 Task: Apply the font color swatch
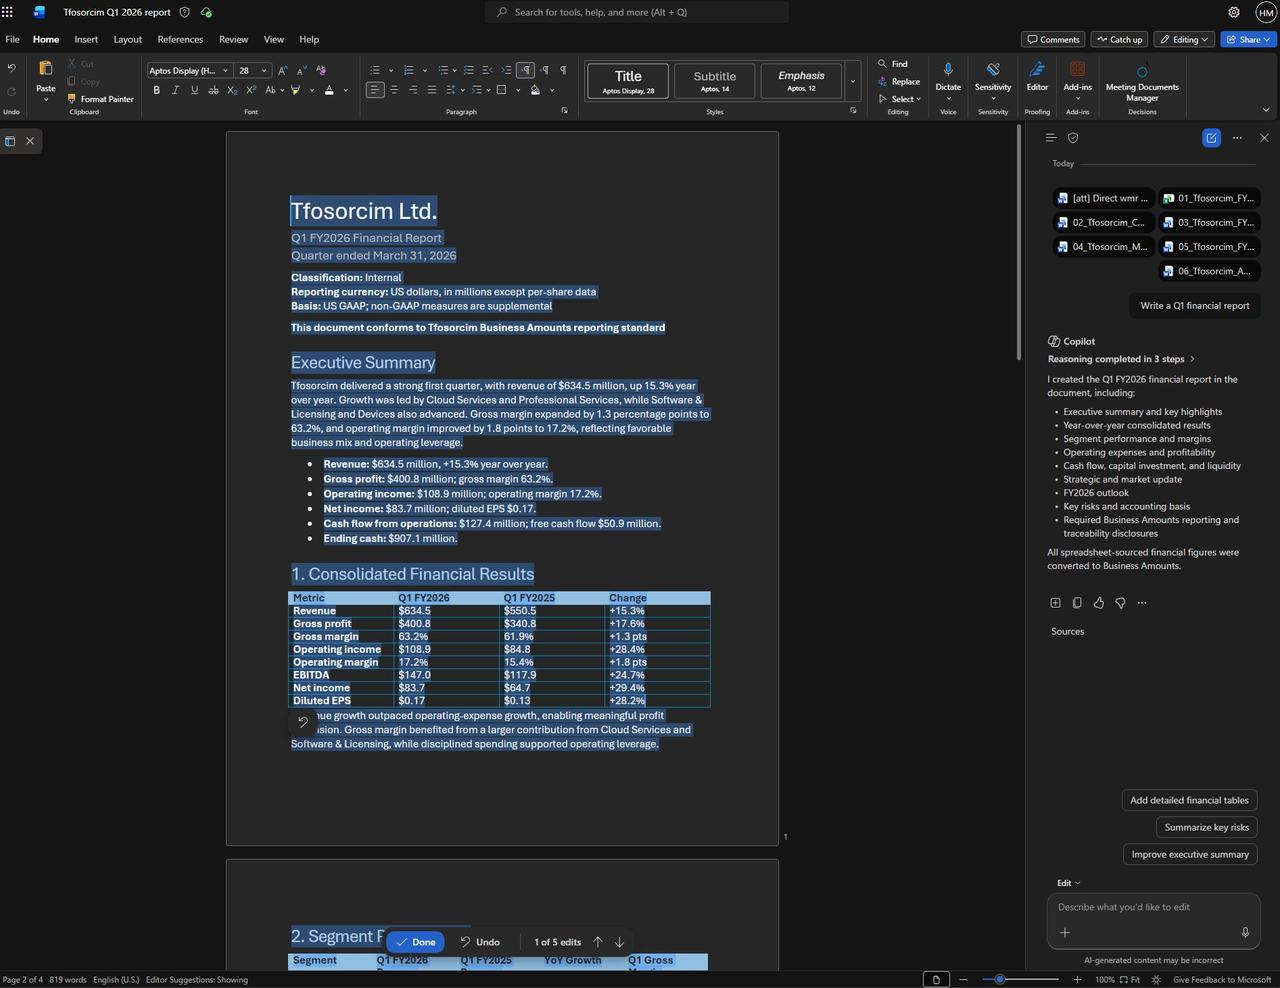click(x=329, y=90)
